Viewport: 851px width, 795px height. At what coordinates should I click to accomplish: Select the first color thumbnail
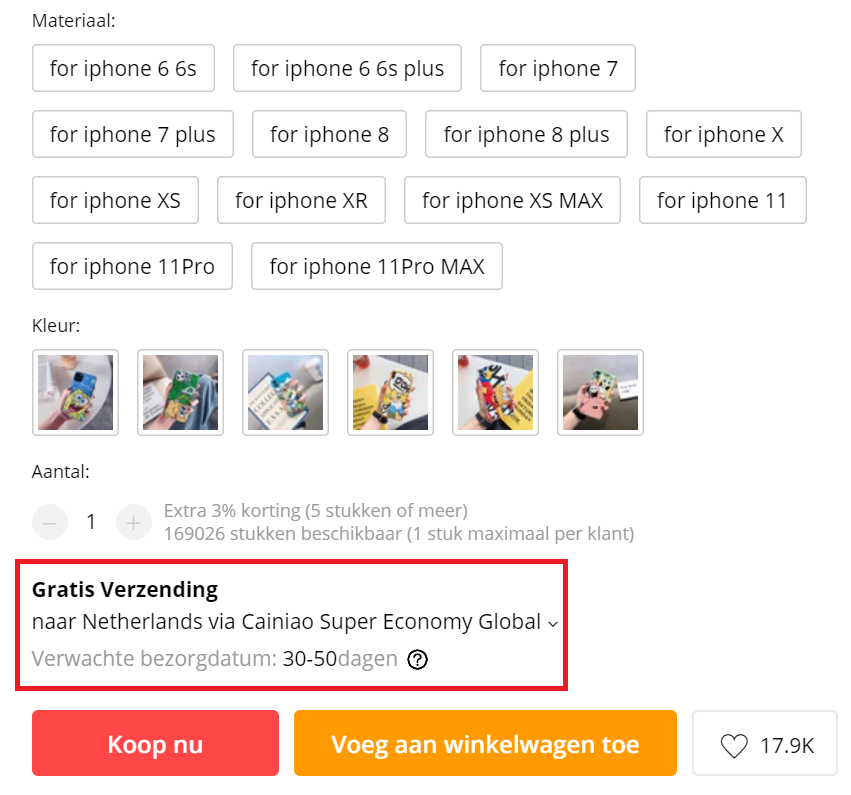click(76, 392)
